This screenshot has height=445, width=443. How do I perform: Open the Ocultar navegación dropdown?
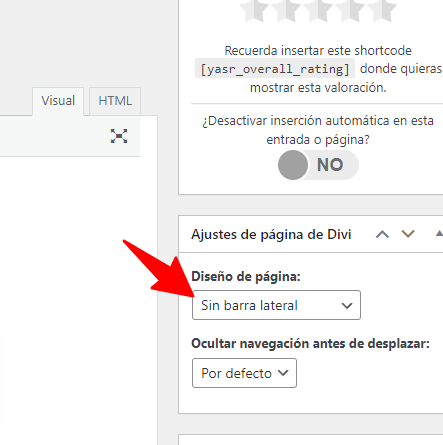pyautogui.click(x=244, y=373)
